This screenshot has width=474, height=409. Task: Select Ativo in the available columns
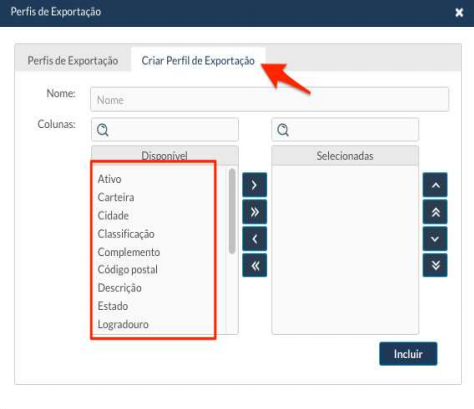(x=109, y=179)
